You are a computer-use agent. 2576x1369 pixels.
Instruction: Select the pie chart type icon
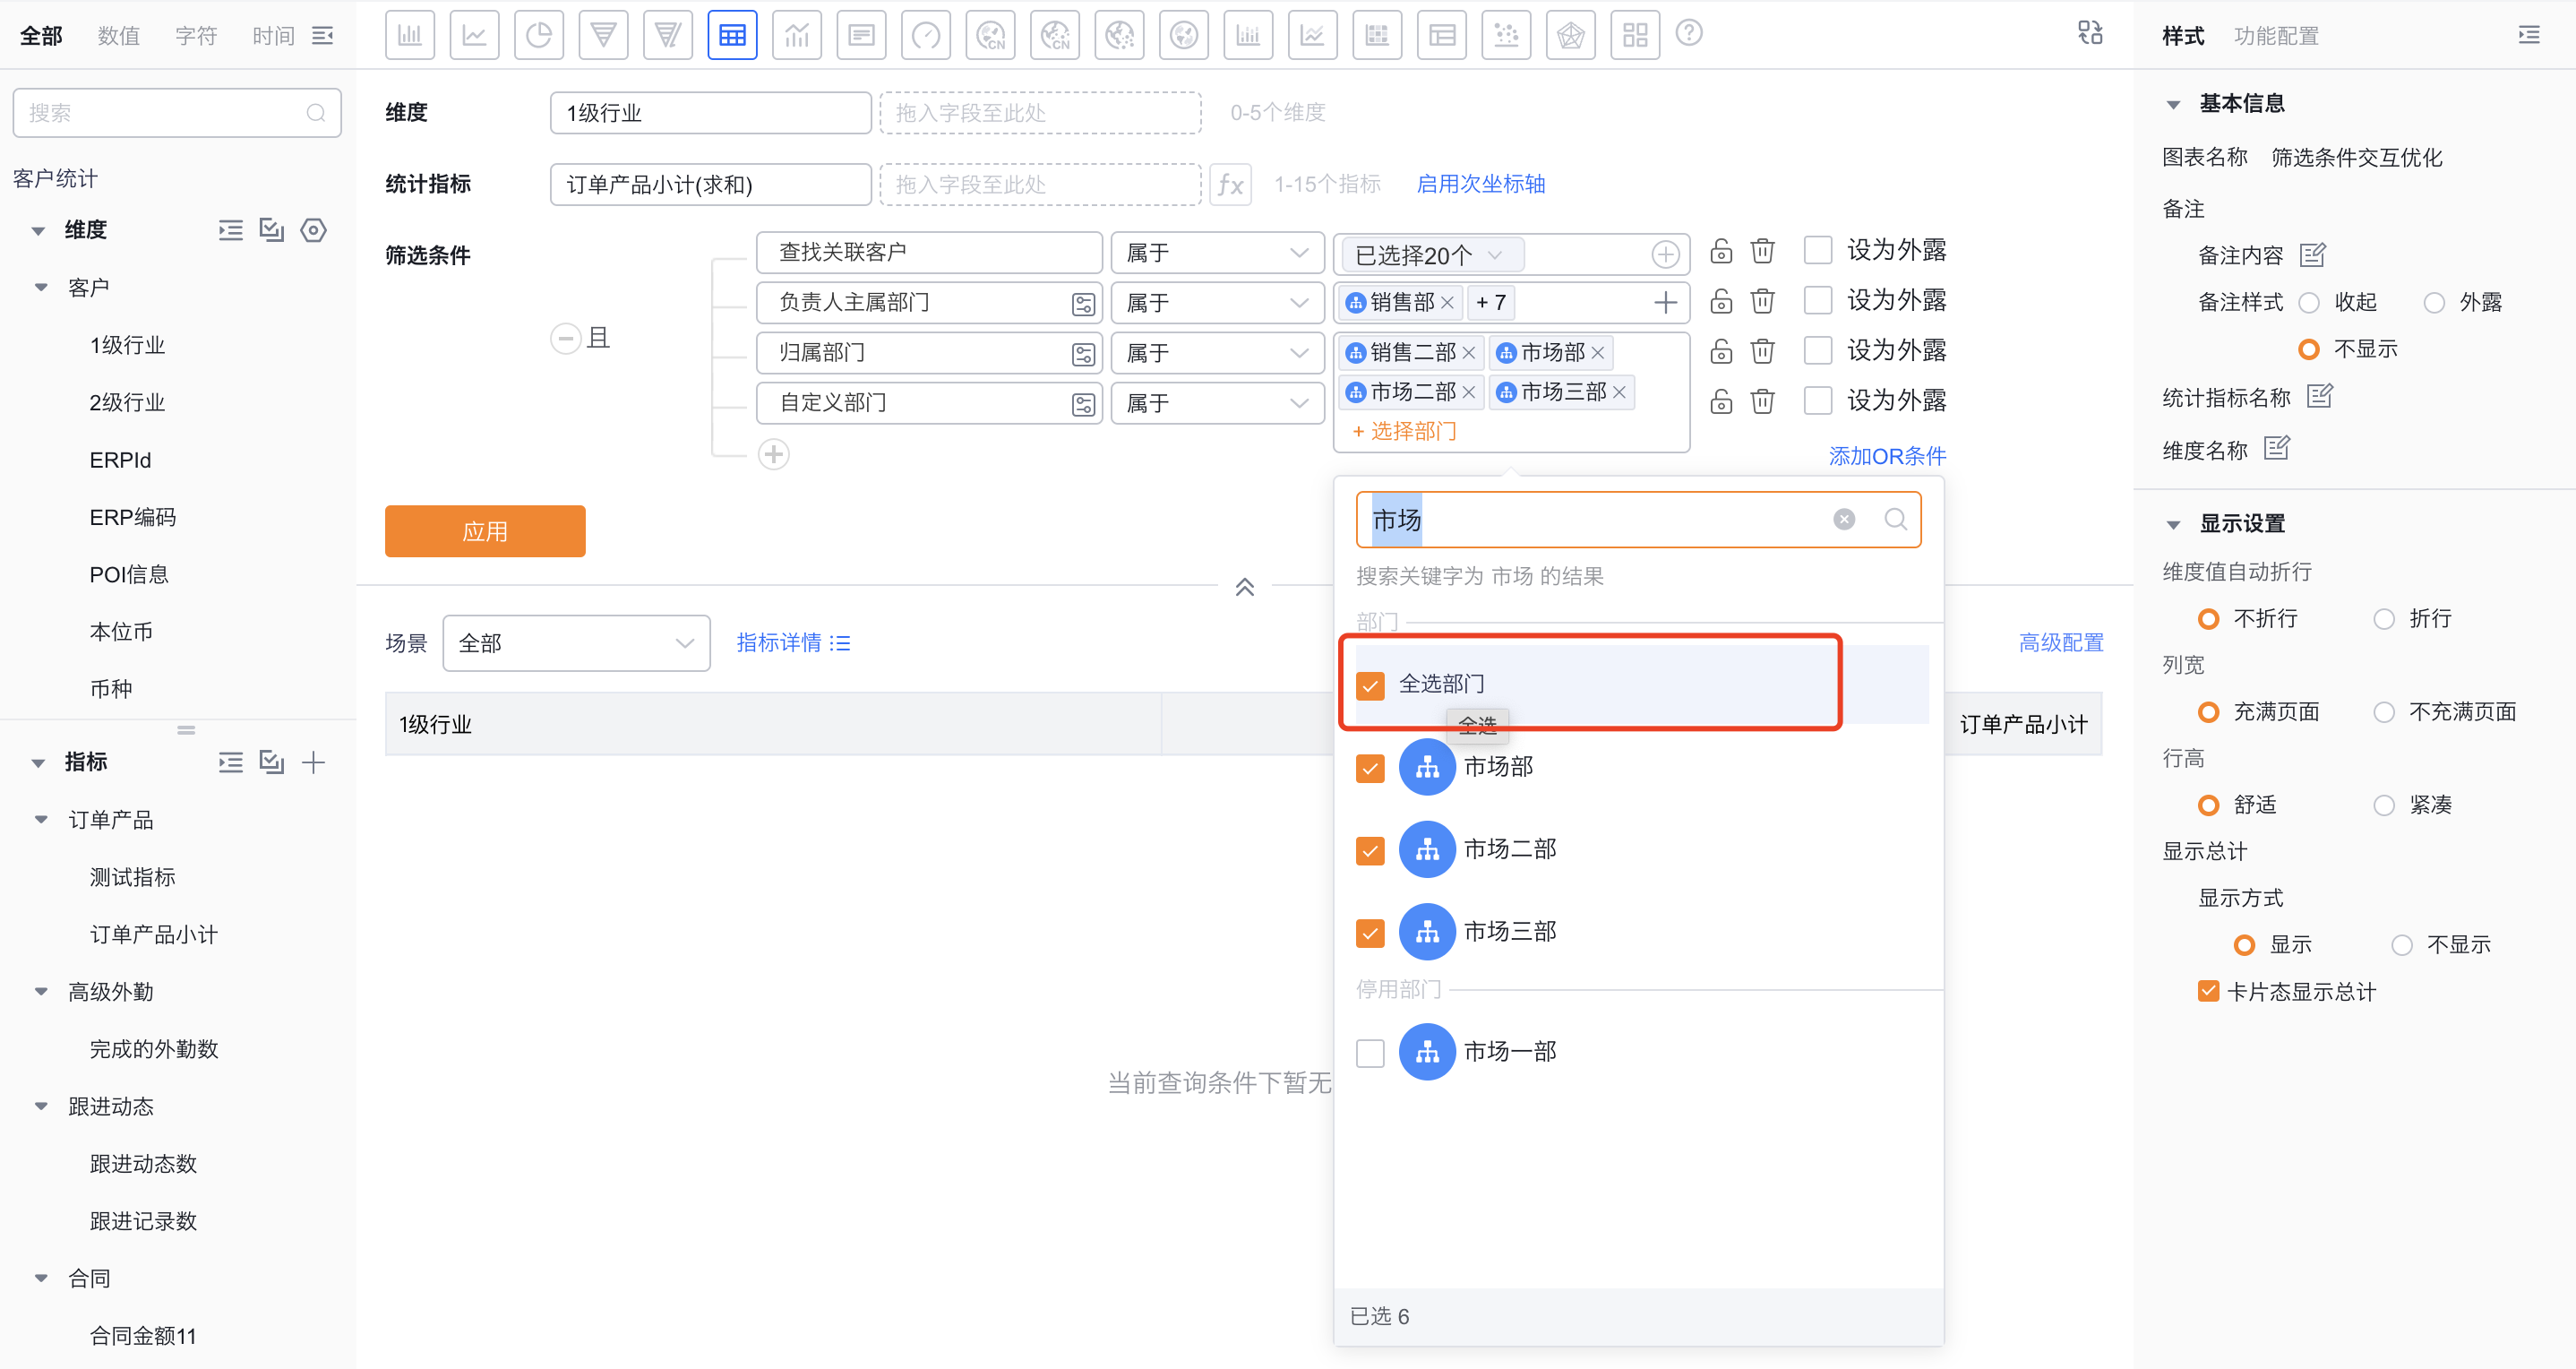coord(539,34)
